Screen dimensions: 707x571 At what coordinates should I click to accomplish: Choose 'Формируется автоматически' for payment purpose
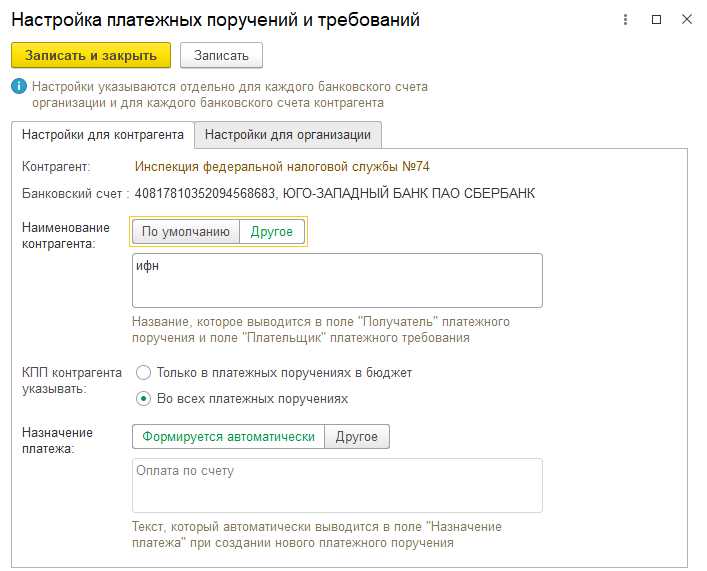[x=228, y=437]
